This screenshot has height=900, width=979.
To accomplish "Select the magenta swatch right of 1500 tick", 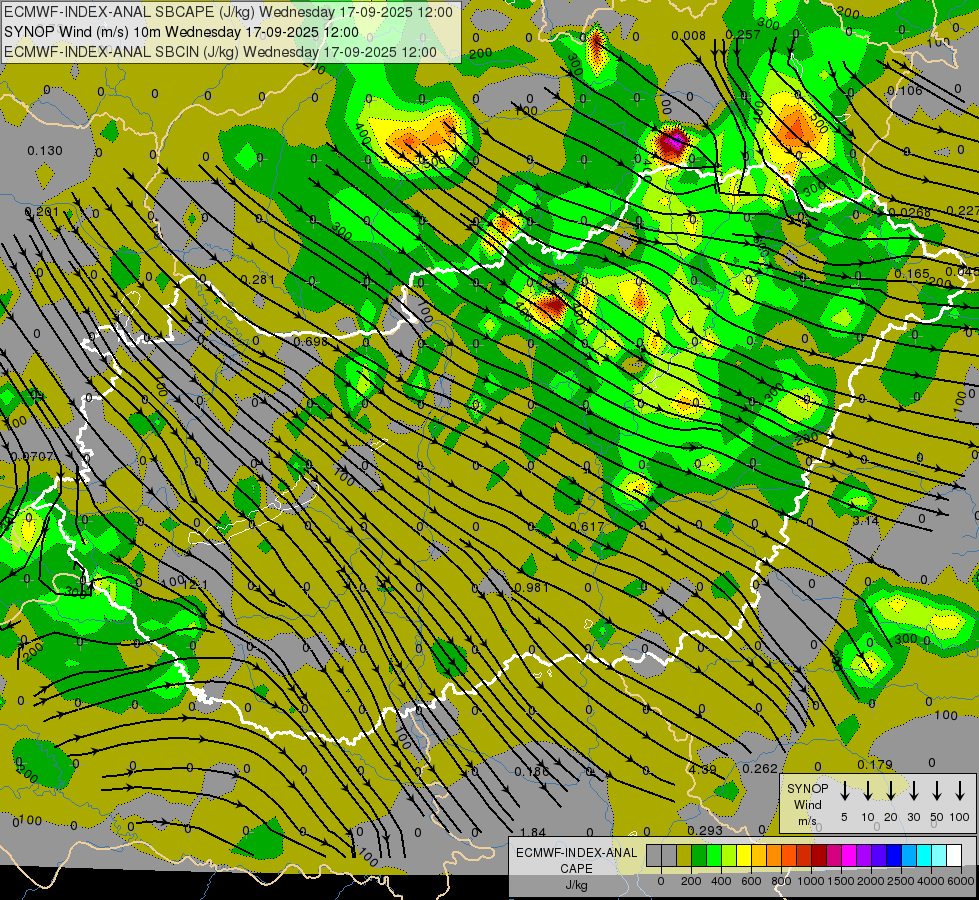I will (x=850, y=856).
